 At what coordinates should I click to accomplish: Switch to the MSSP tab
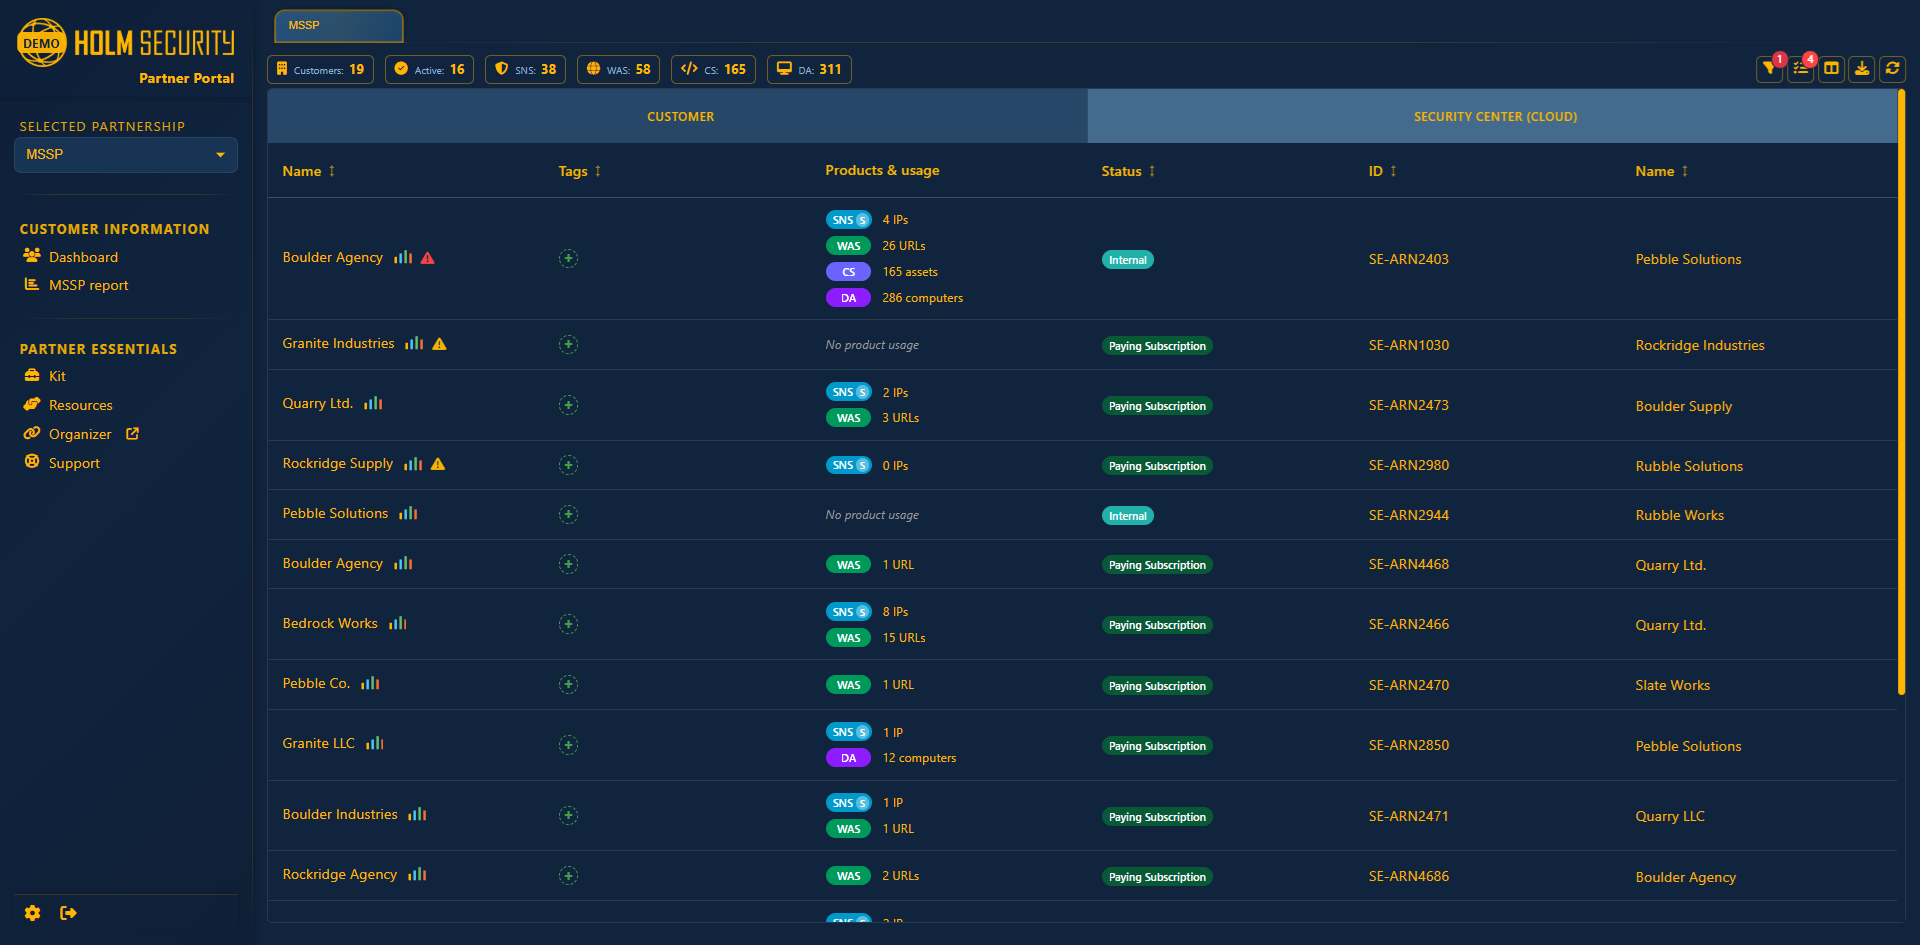pyautogui.click(x=337, y=26)
